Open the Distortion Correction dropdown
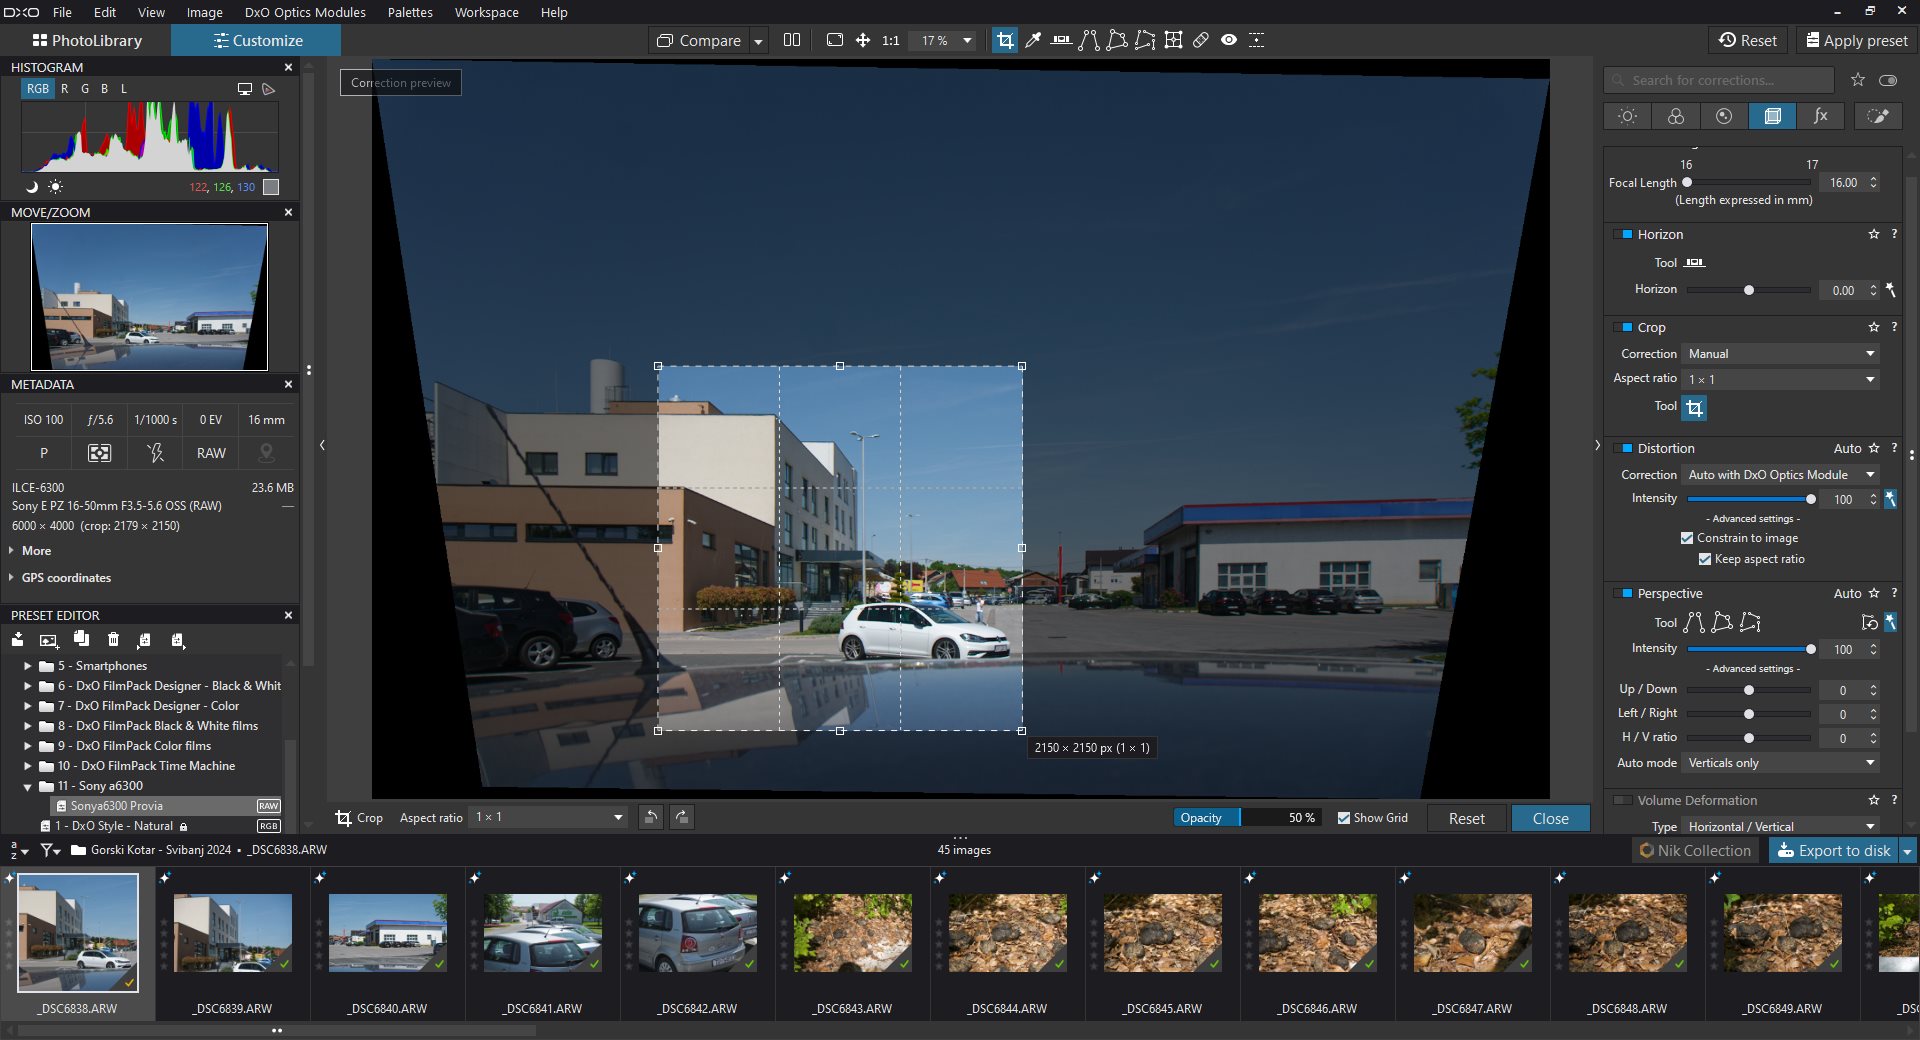The image size is (1920, 1040). (1780, 475)
